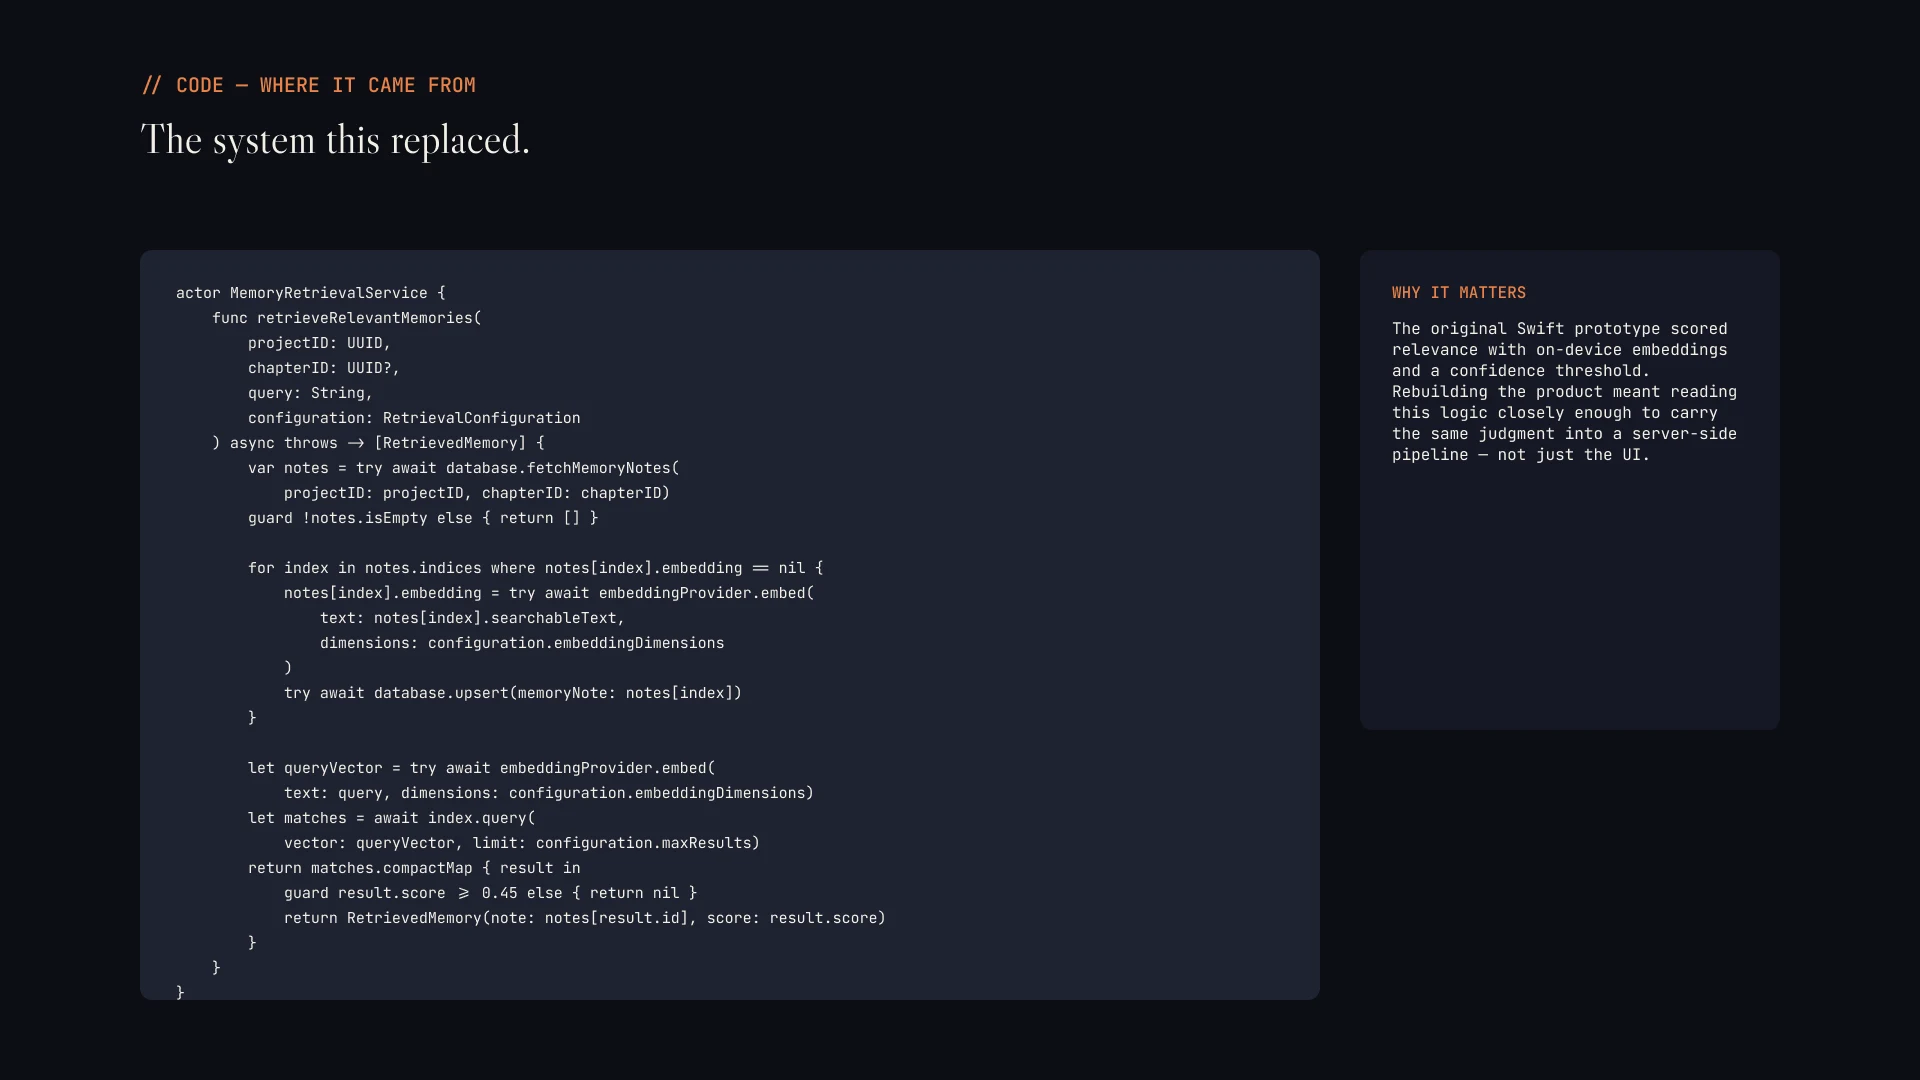The height and width of the screenshot is (1080, 1920).
Task: Click 'projectID: projectID, chapterID: chapterID)' line
Action: coord(477,493)
